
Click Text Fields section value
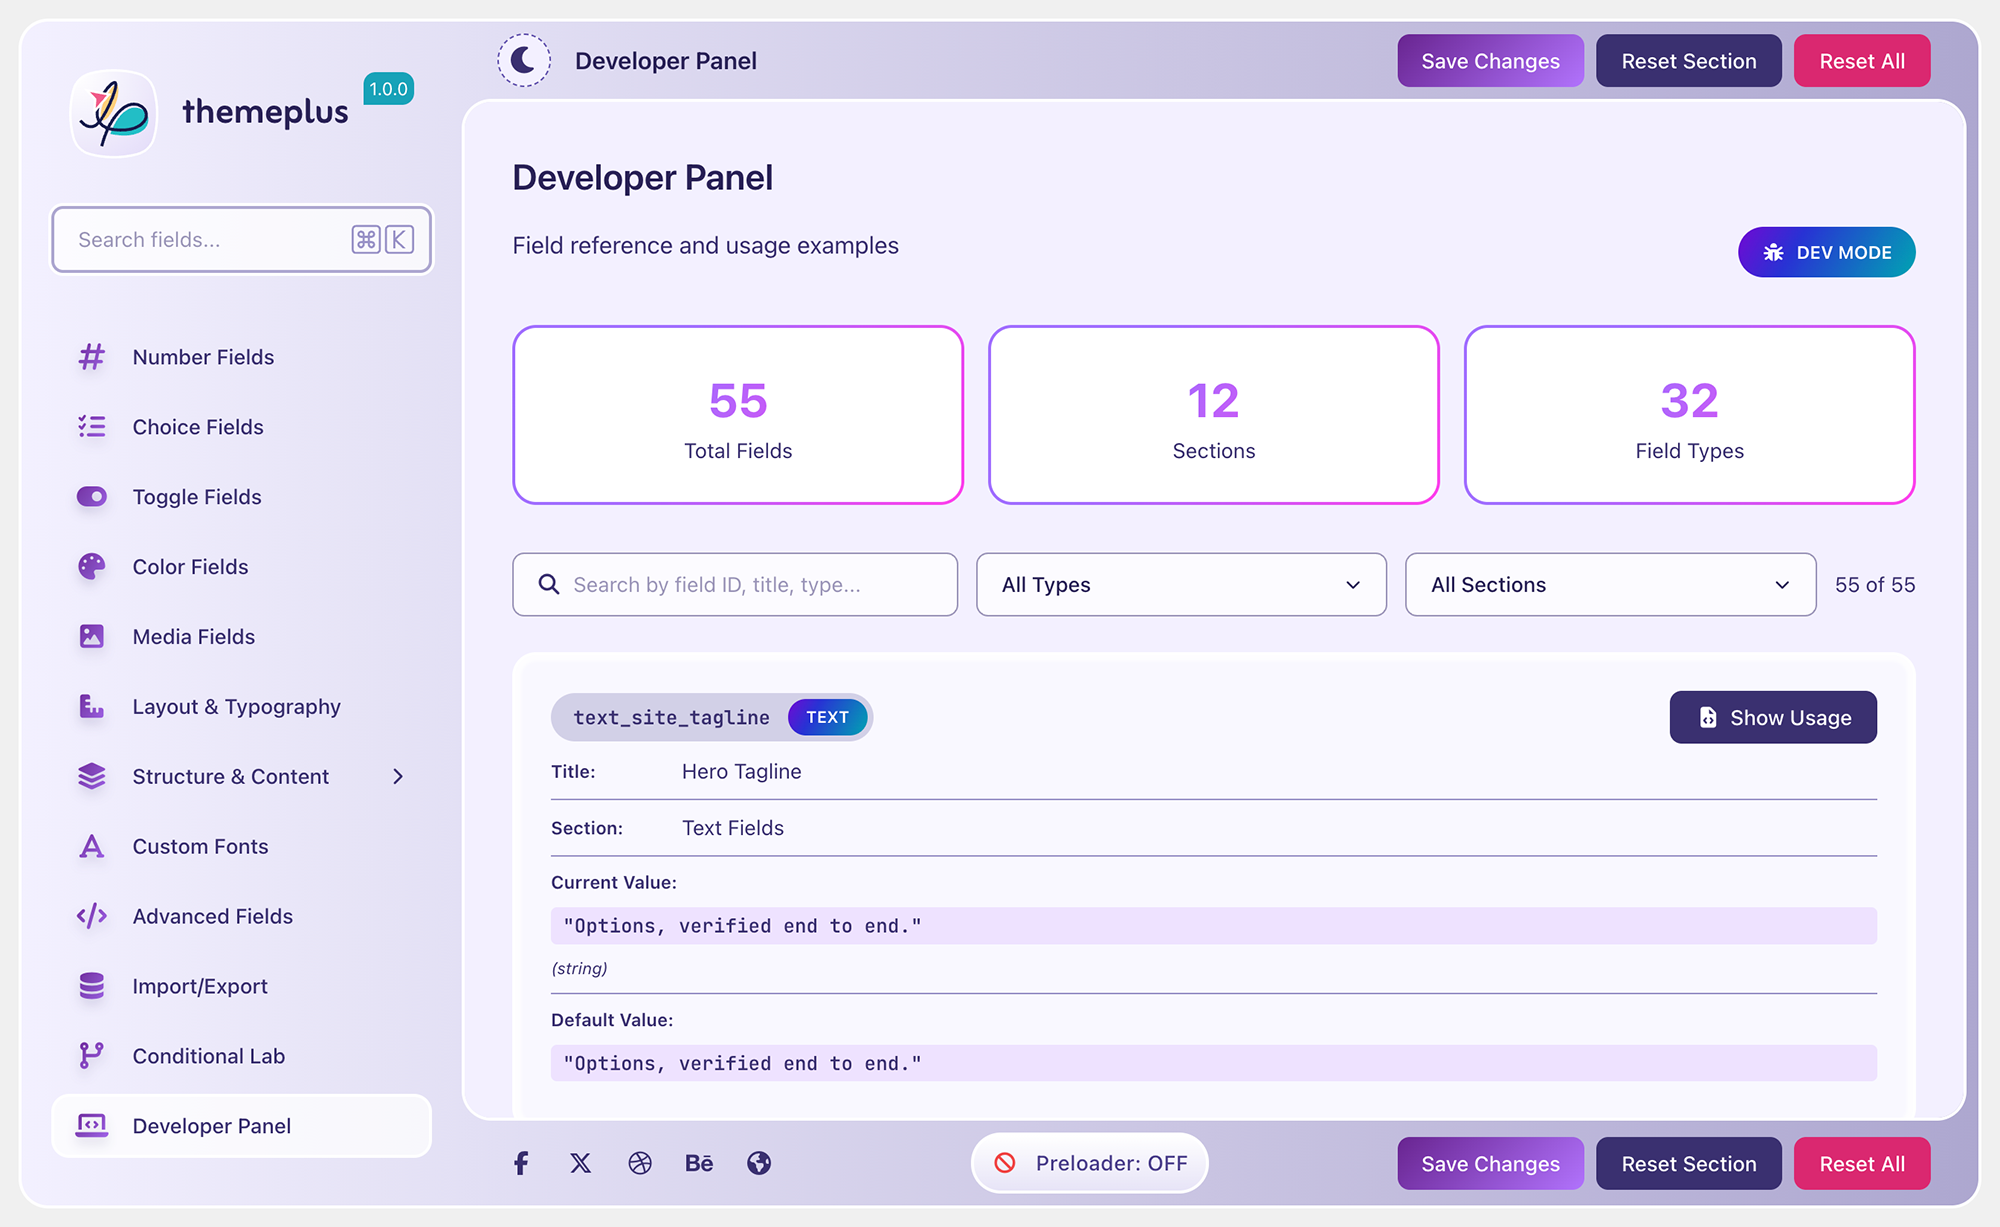click(732, 828)
